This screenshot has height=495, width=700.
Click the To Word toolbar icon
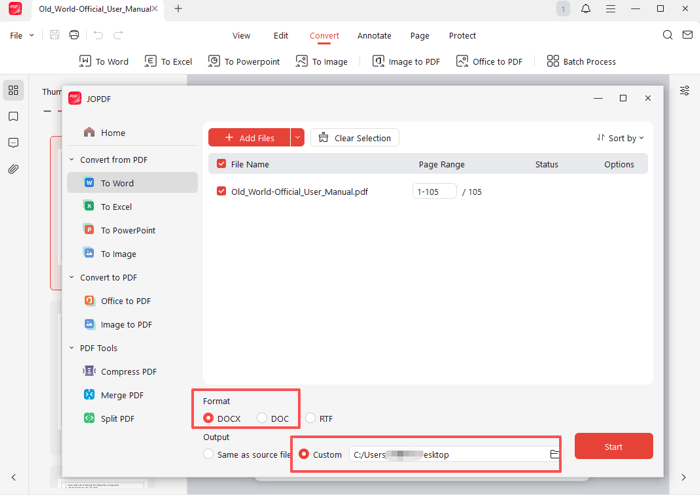coord(85,61)
